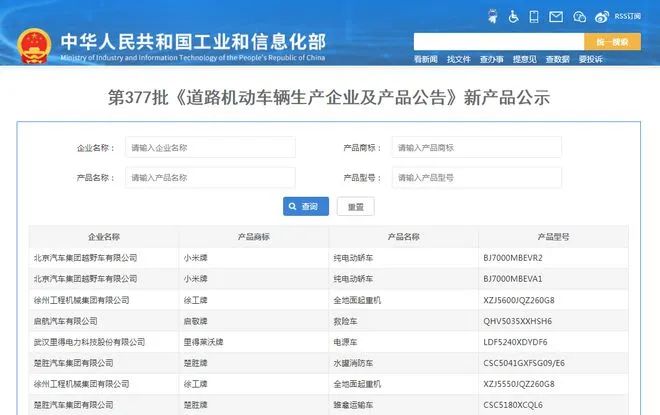Open the wheelchair accessibility icon
The image size is (660, 415).
[513, 16]
